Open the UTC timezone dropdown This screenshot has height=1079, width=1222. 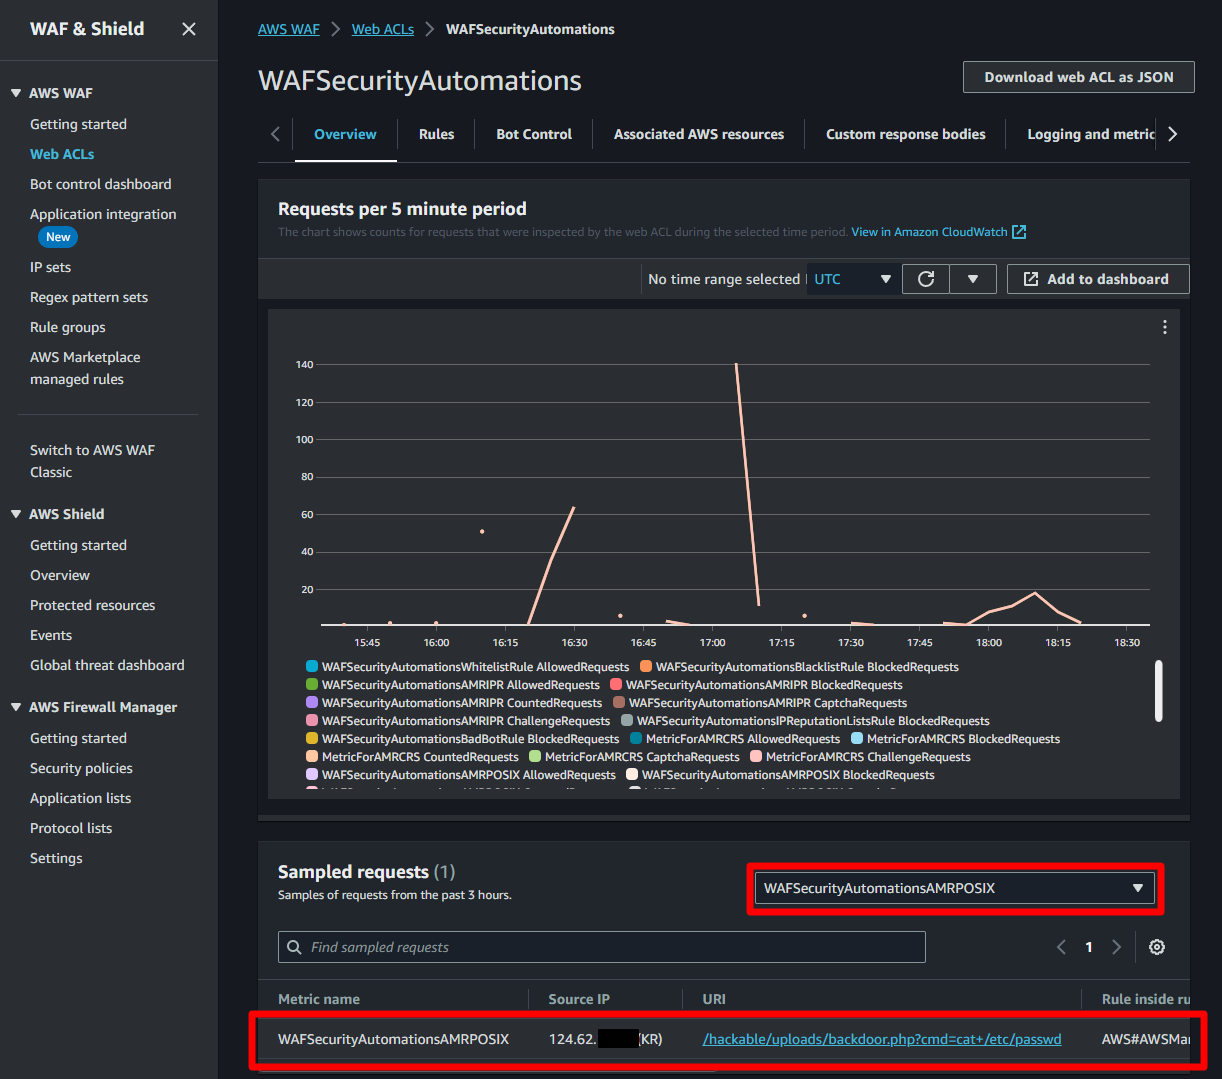point(853,279)
